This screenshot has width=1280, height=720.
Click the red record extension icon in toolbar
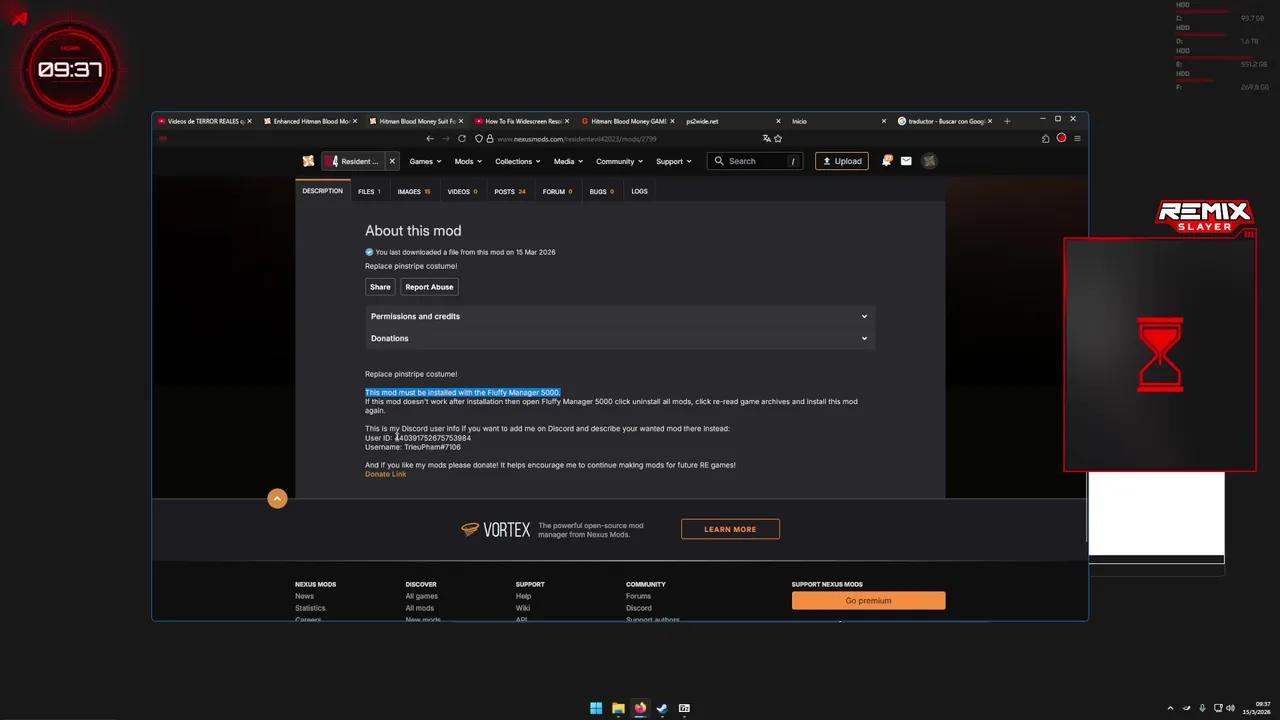[x=1061, y=139]
